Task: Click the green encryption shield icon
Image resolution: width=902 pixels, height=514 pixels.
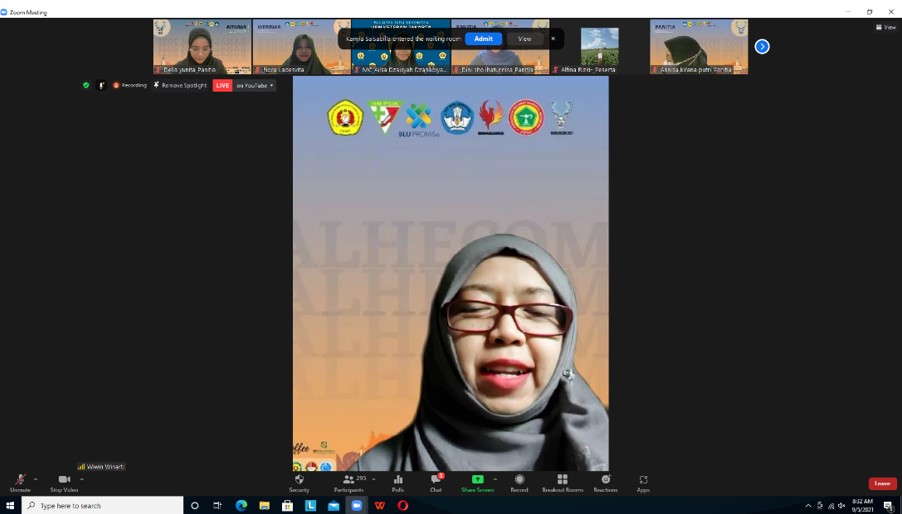Action: coord(86,85)
